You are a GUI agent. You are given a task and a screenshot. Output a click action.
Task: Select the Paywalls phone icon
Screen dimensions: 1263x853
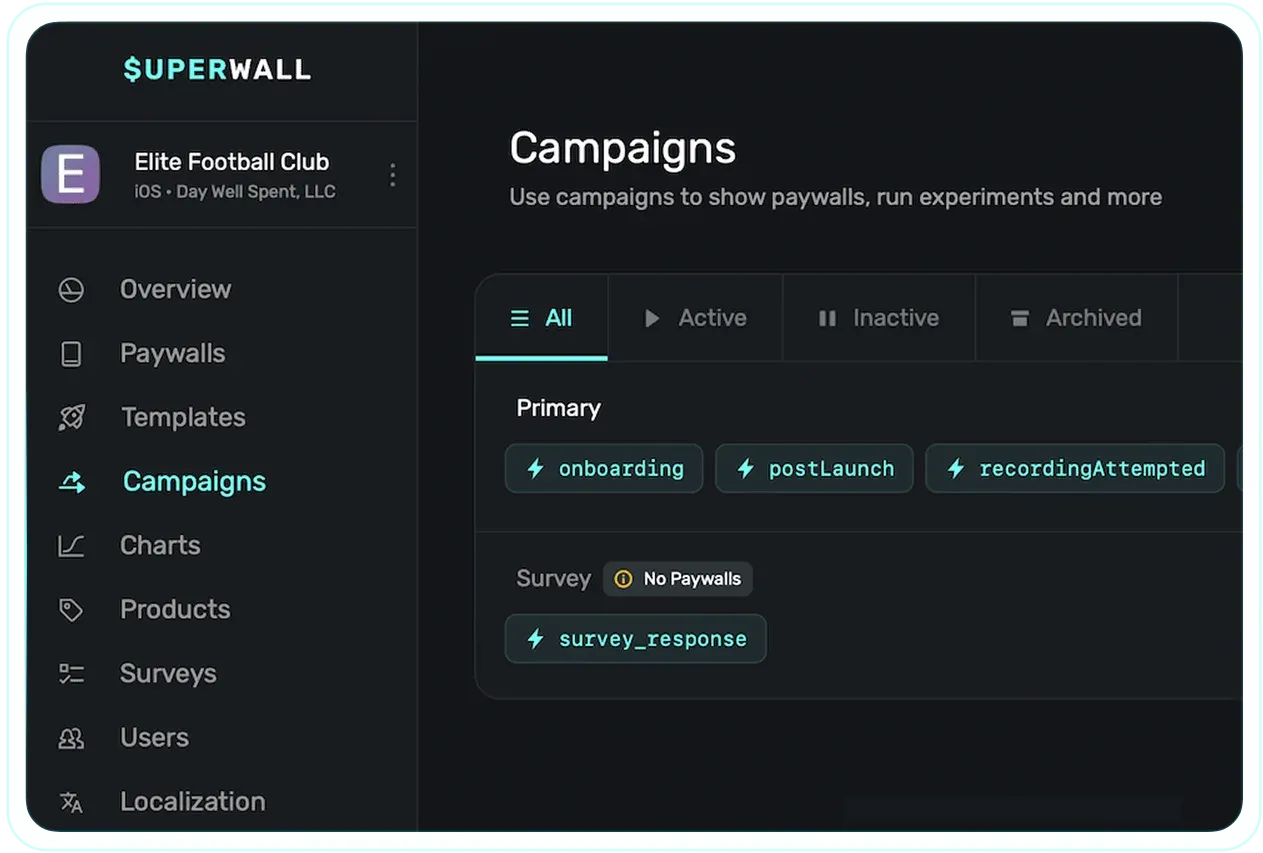pos(71,353)
